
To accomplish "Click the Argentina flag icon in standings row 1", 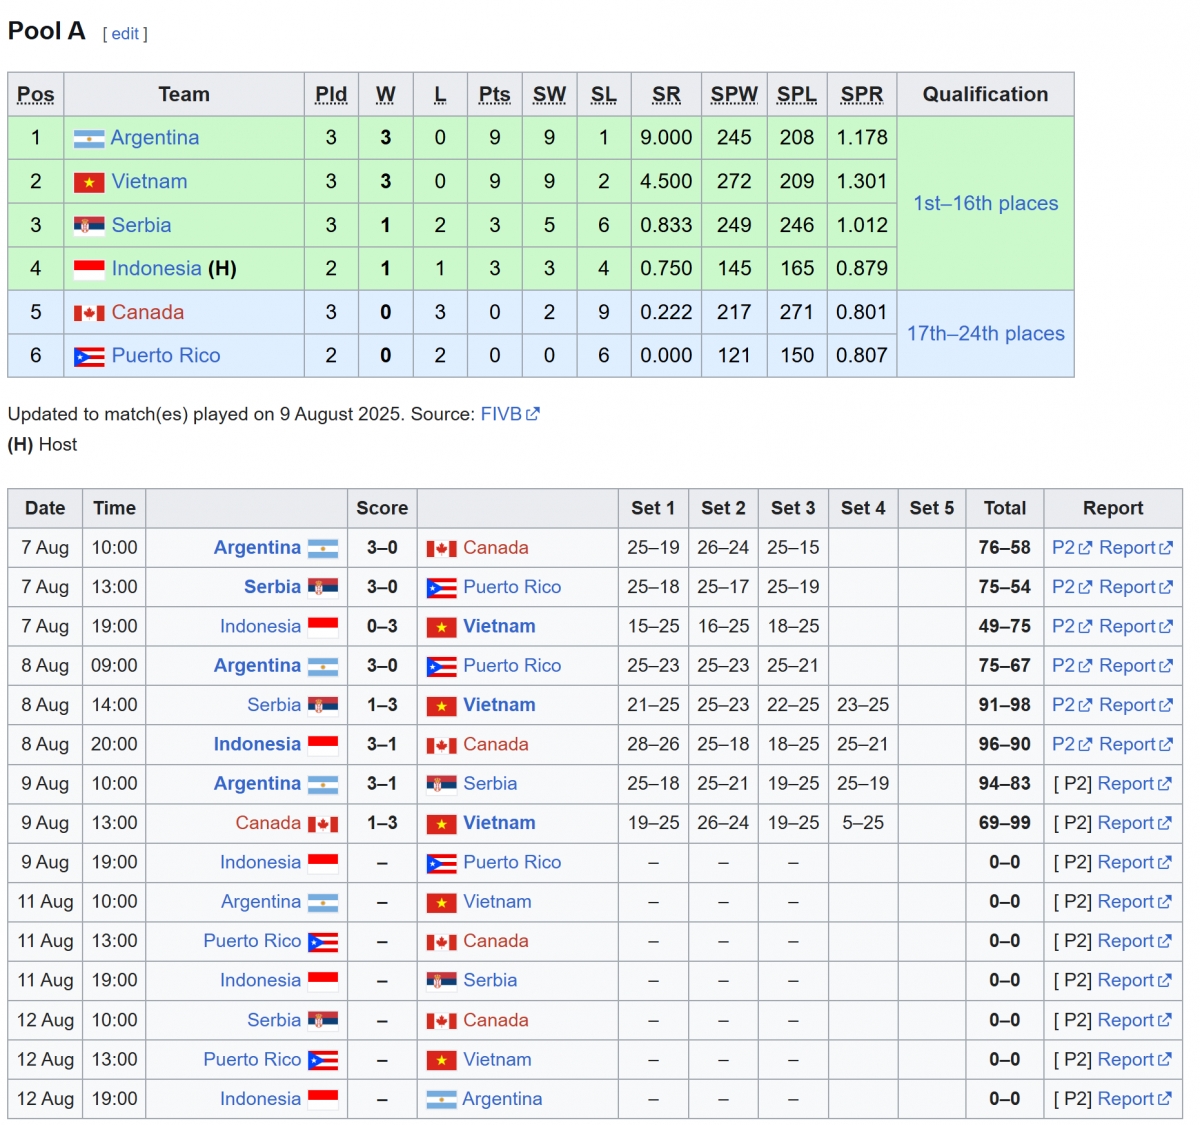I will 88,138.
